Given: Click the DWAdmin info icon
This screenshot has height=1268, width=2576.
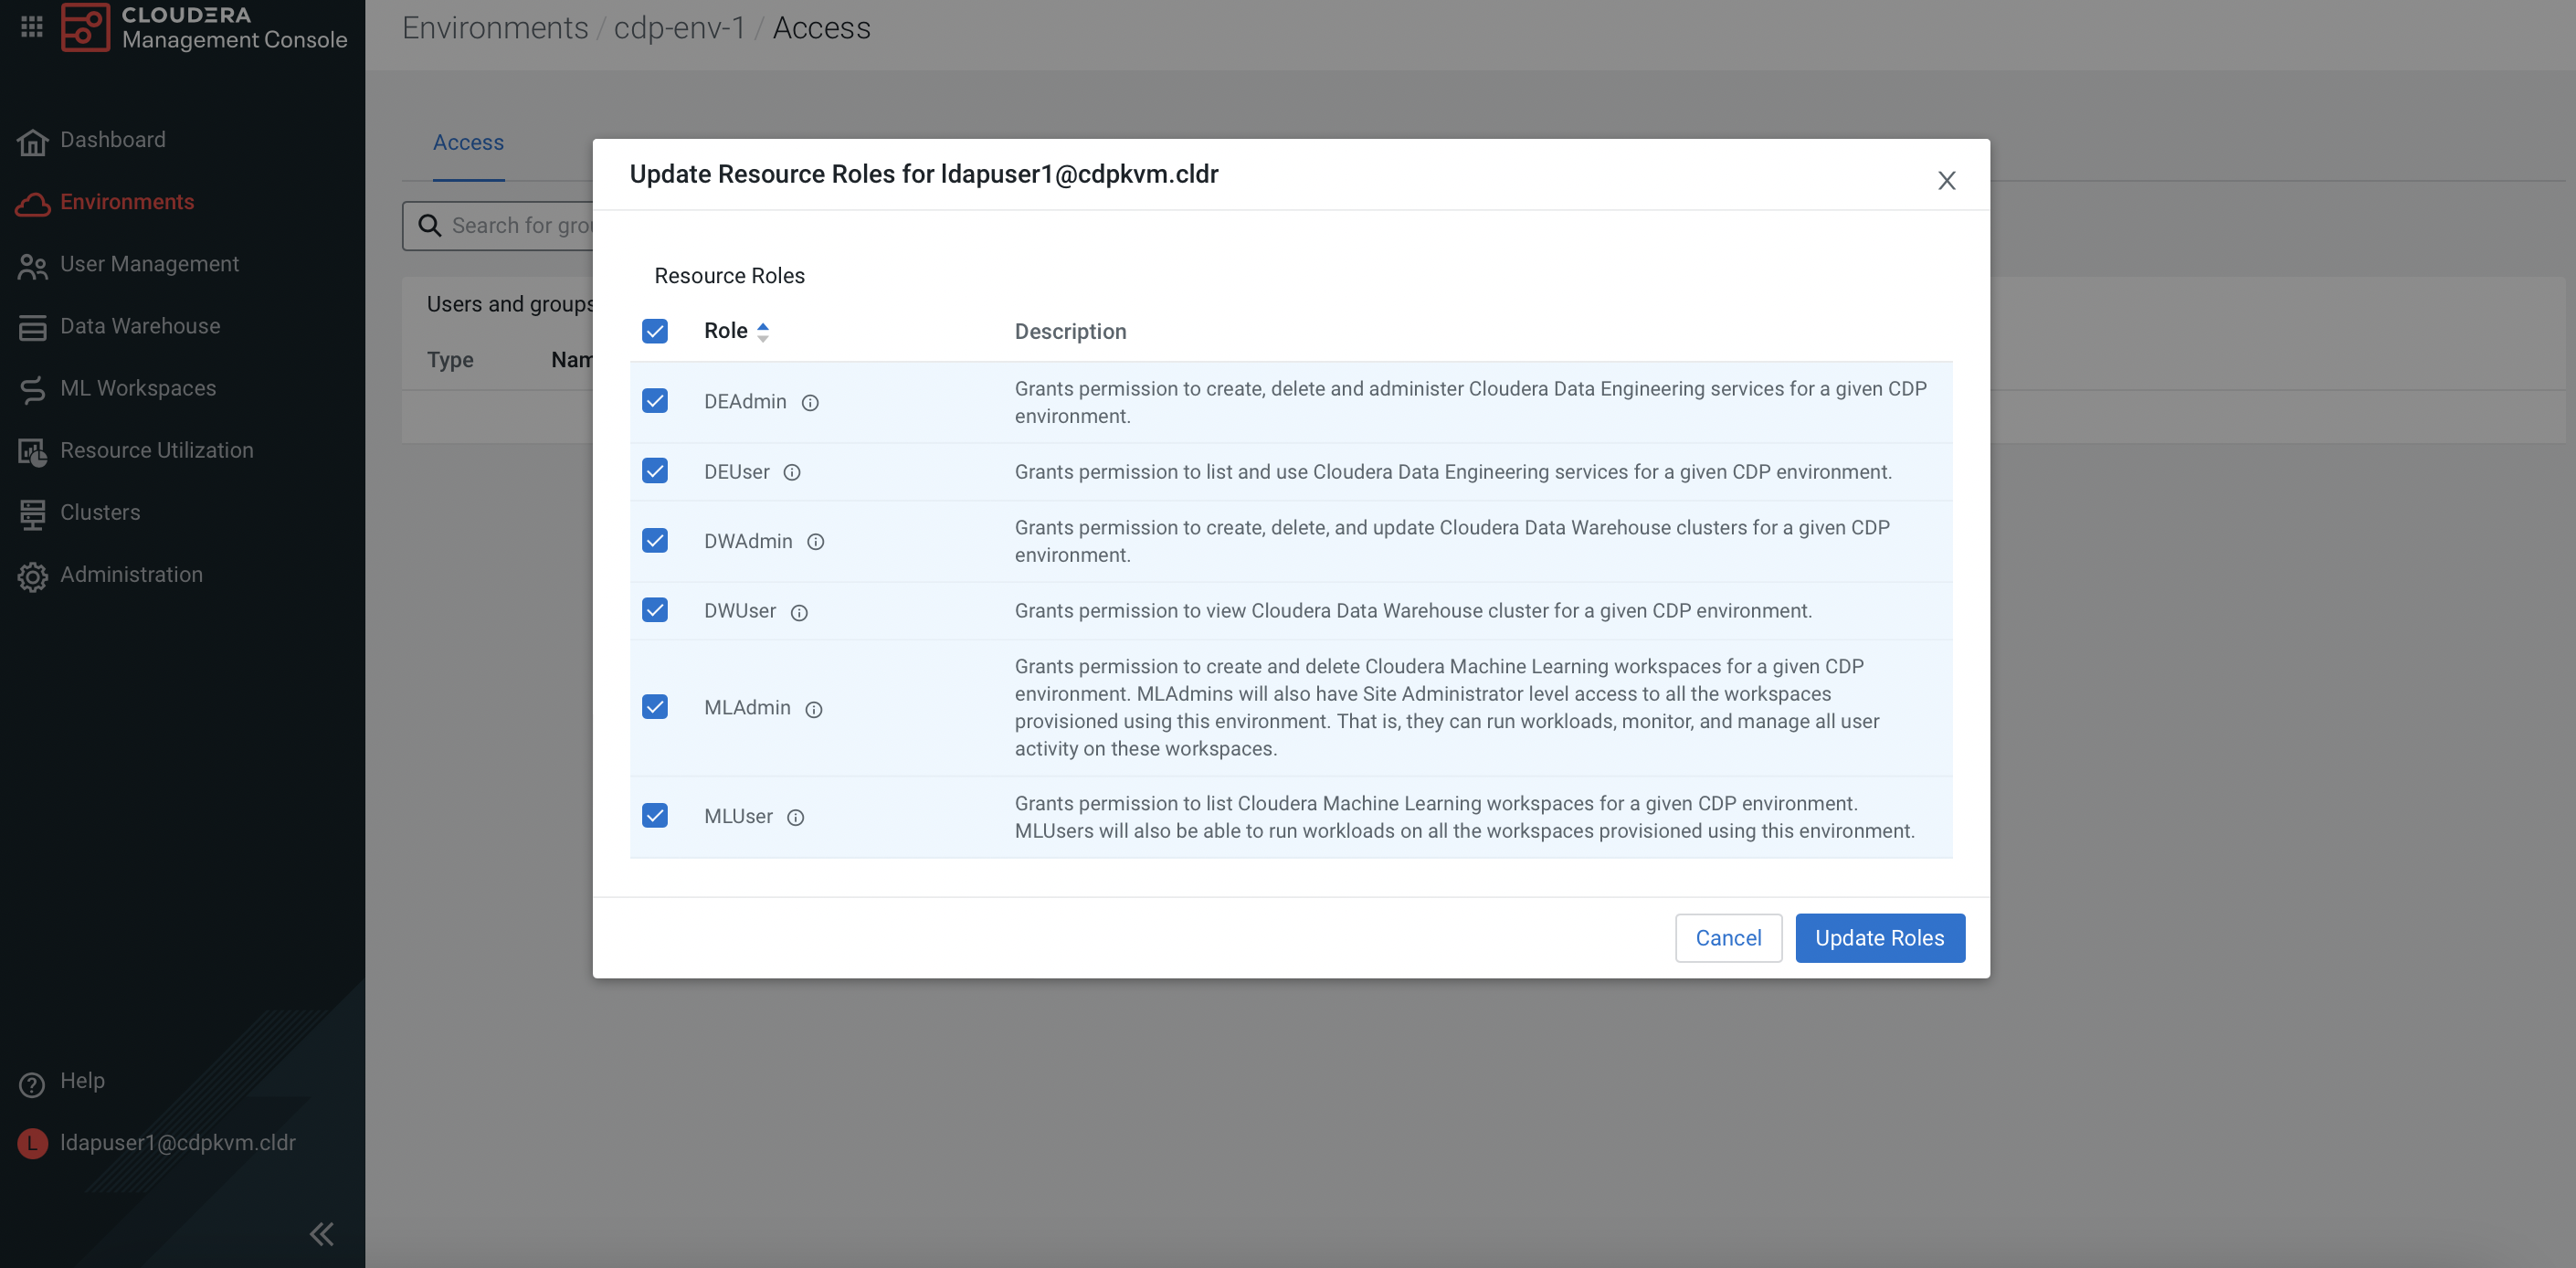Looking at the screenshot, I should point(816,542).
